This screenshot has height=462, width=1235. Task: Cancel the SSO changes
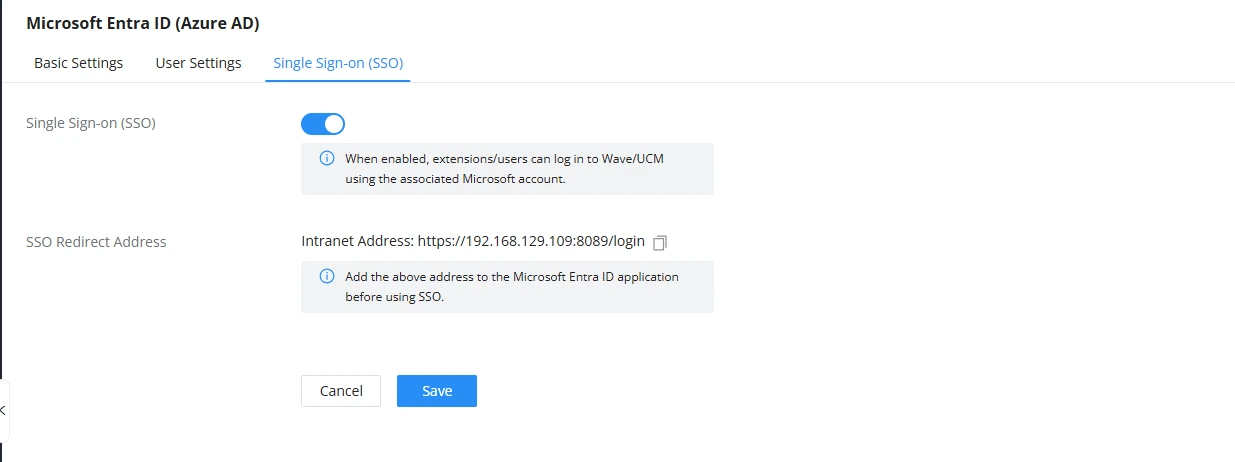[x=341, y=391]
